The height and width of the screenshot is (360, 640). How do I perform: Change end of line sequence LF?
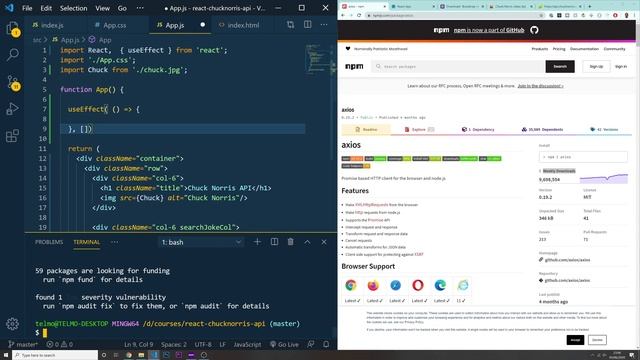coord(222,344)
